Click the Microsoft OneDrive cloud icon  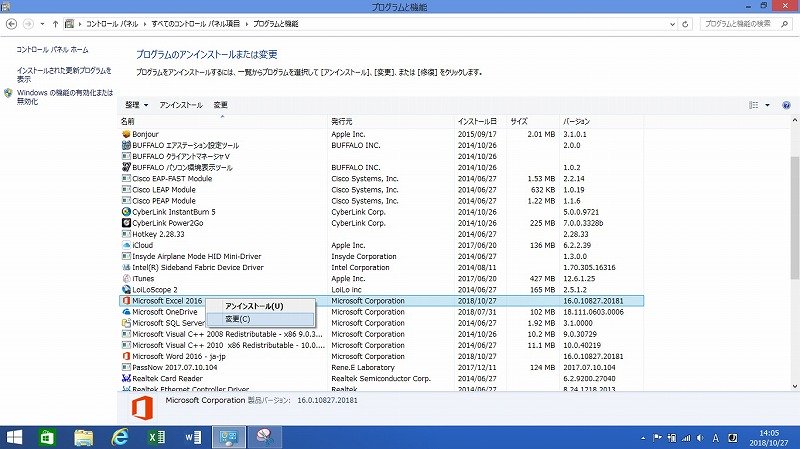126,312
